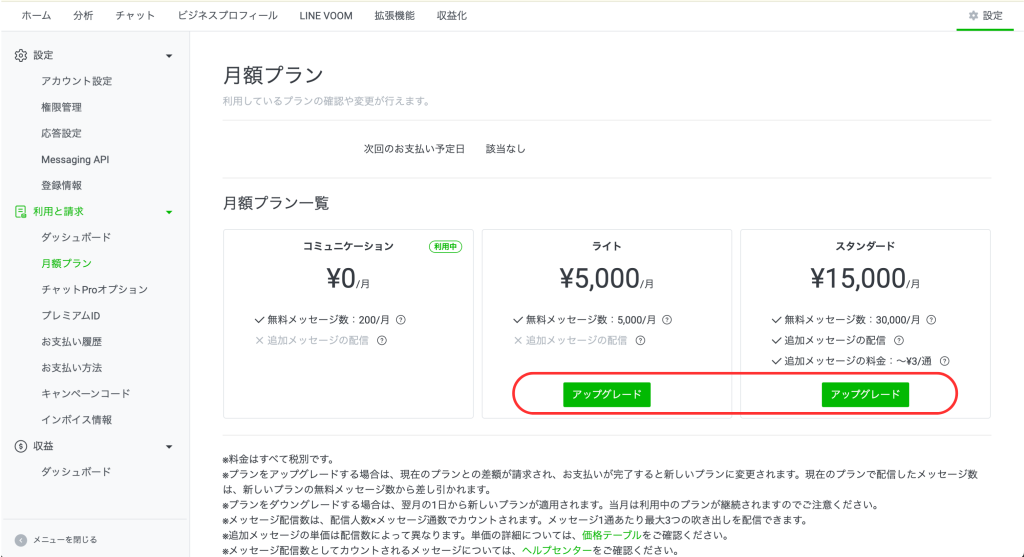Switch to the LINE VOOM tab

pos(325,16)
